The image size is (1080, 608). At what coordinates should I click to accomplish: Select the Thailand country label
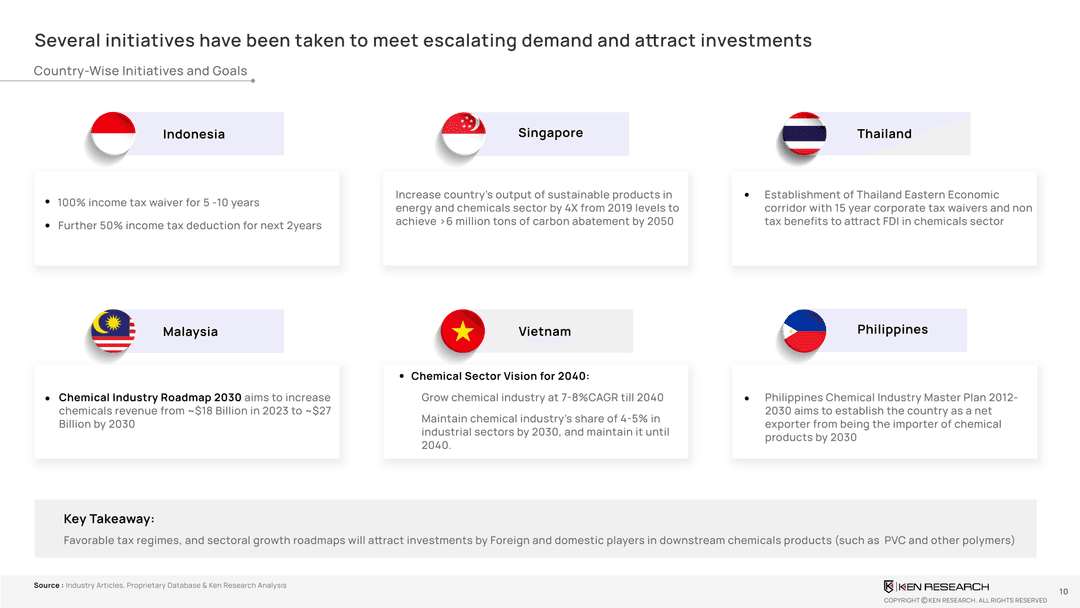884,134
